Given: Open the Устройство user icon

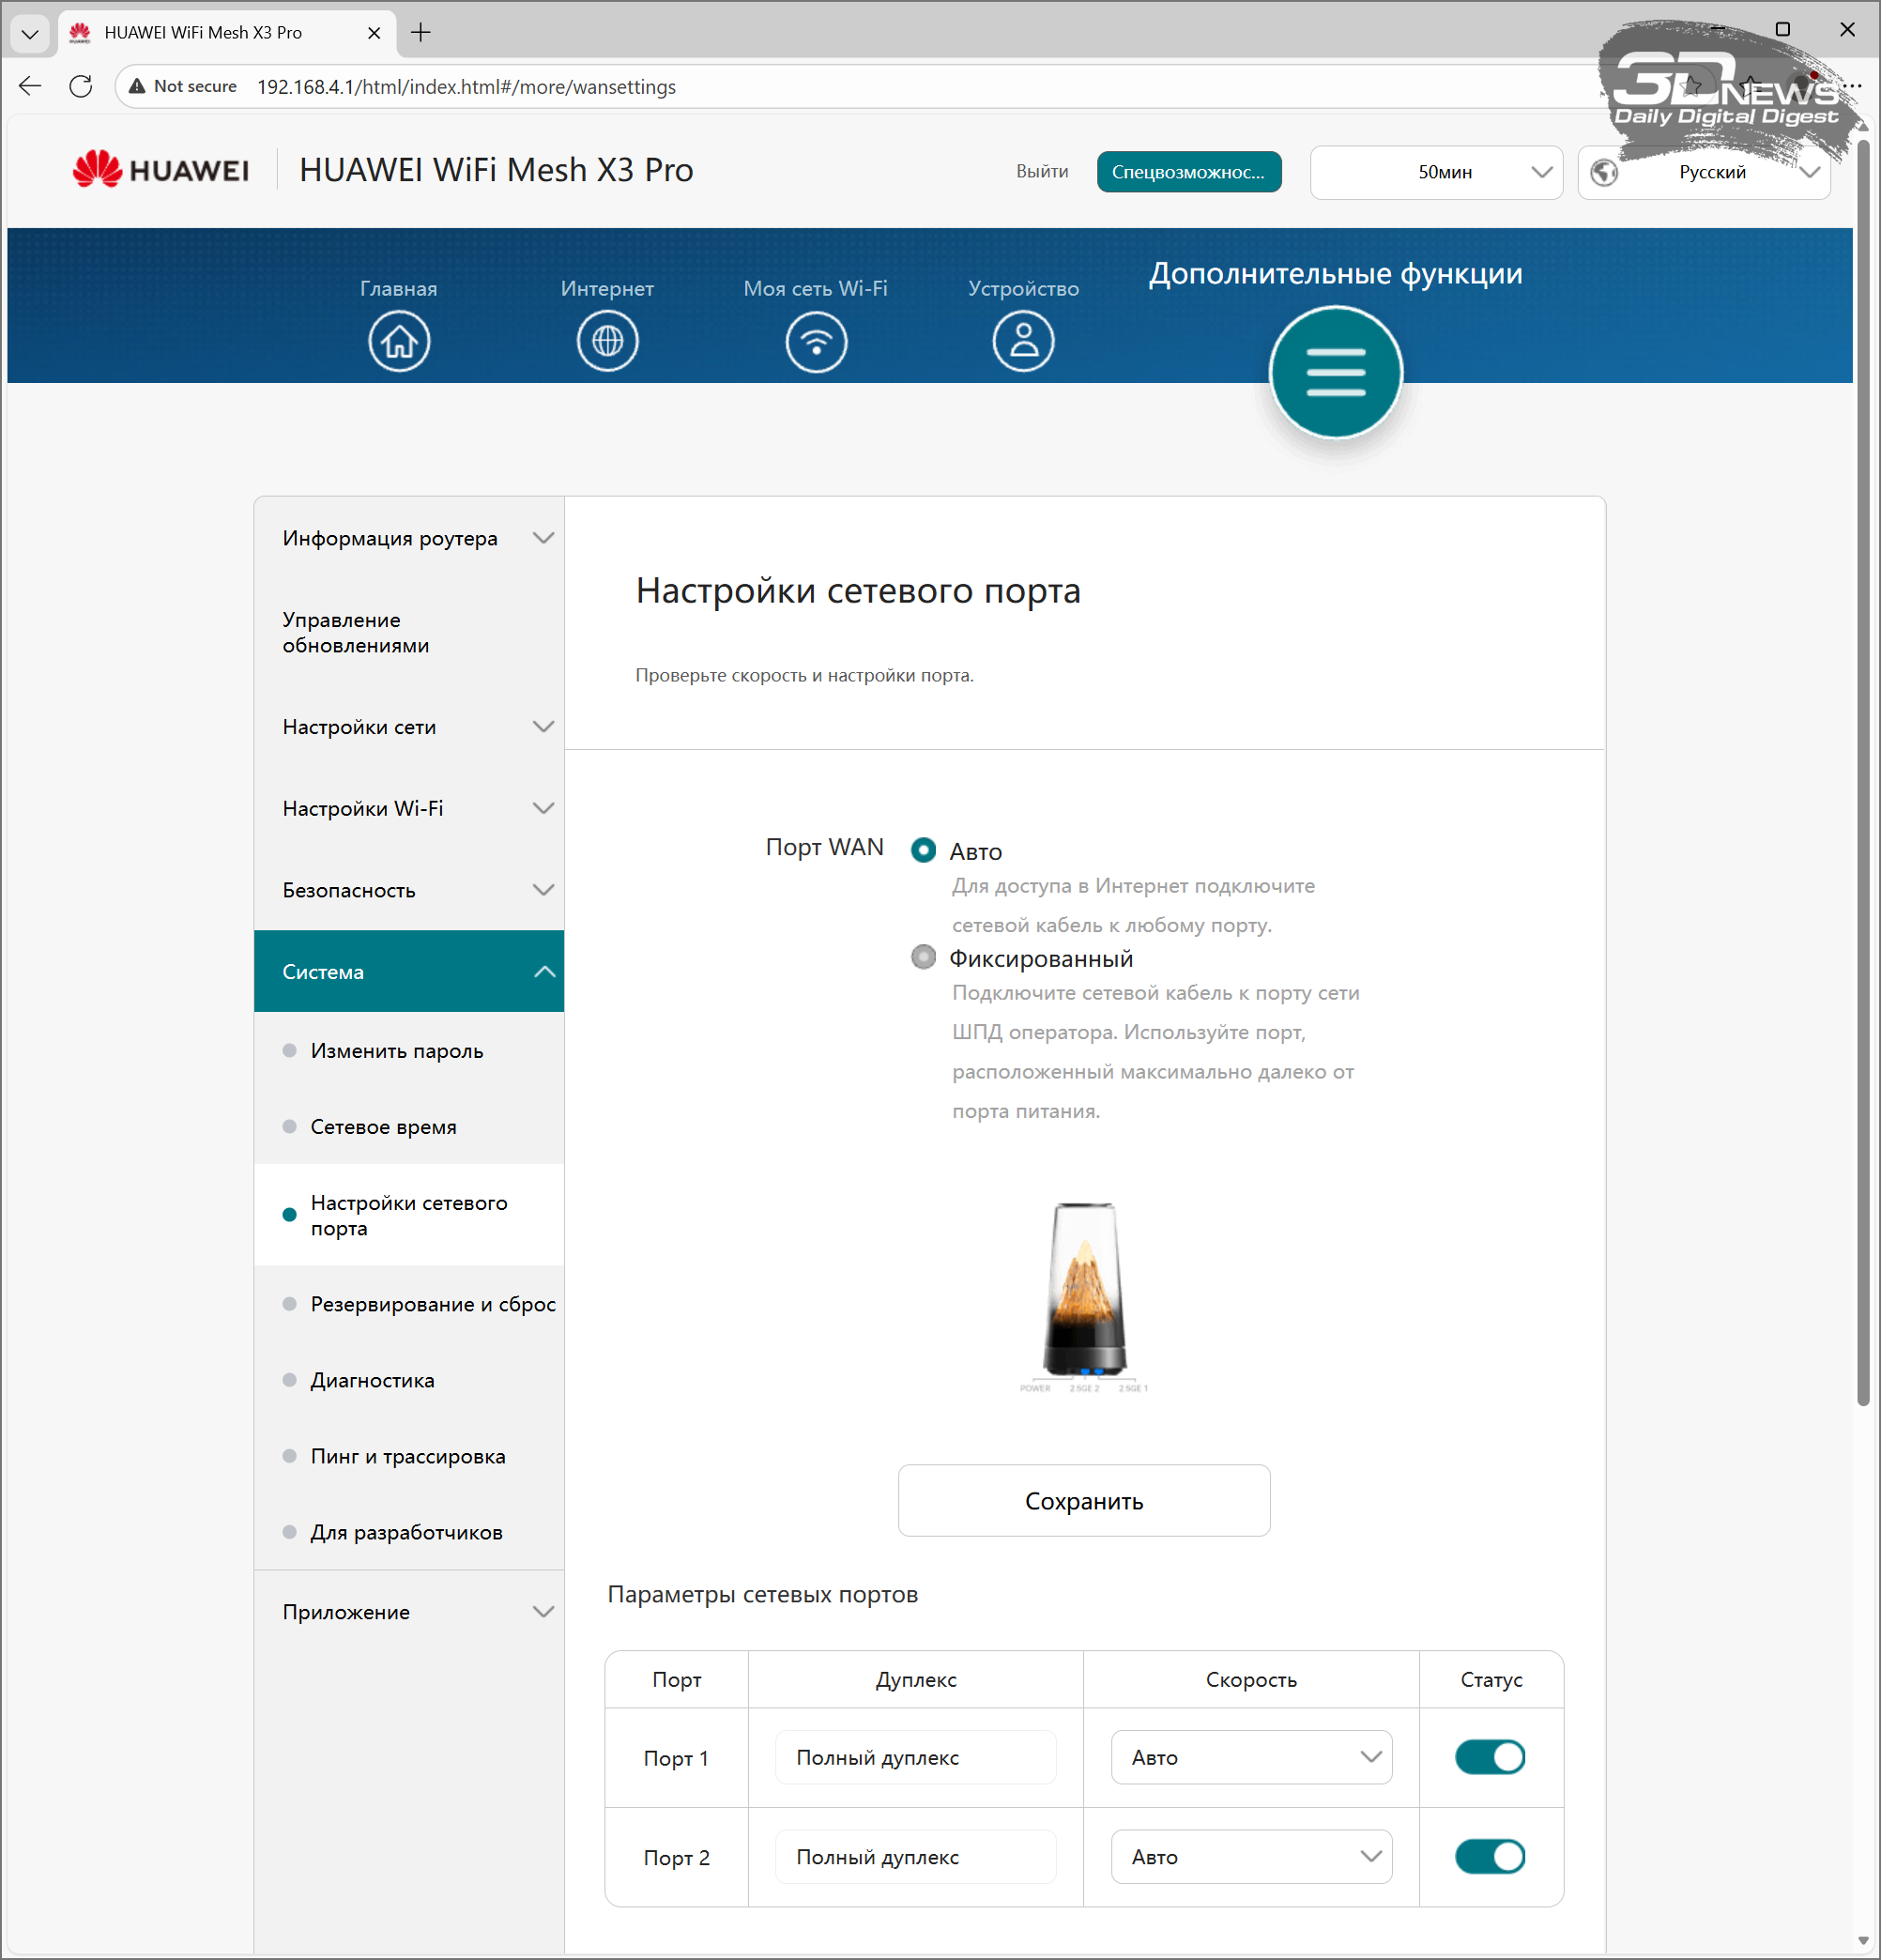Looking at the screenshot, I should 1023,342.
